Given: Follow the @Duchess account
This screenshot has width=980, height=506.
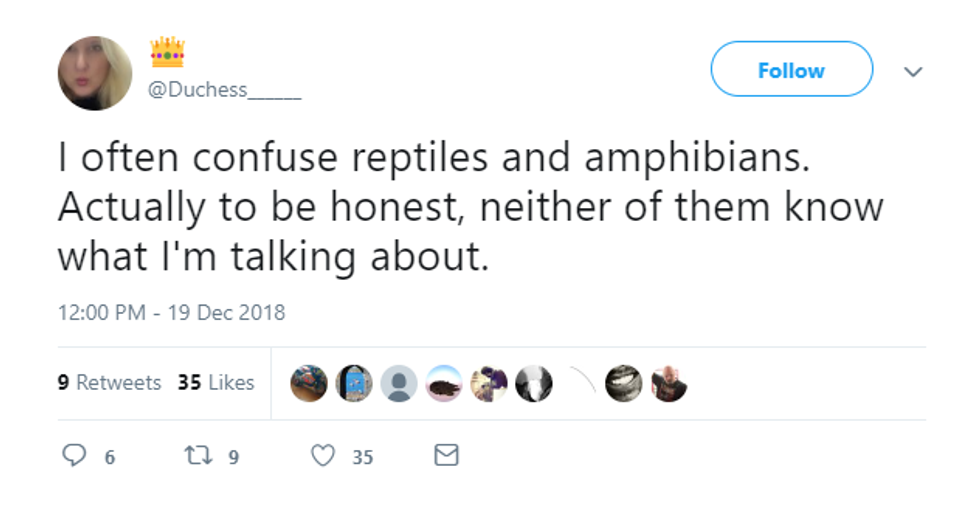Looking at the screenshot, I should click(x=791, y=70).
